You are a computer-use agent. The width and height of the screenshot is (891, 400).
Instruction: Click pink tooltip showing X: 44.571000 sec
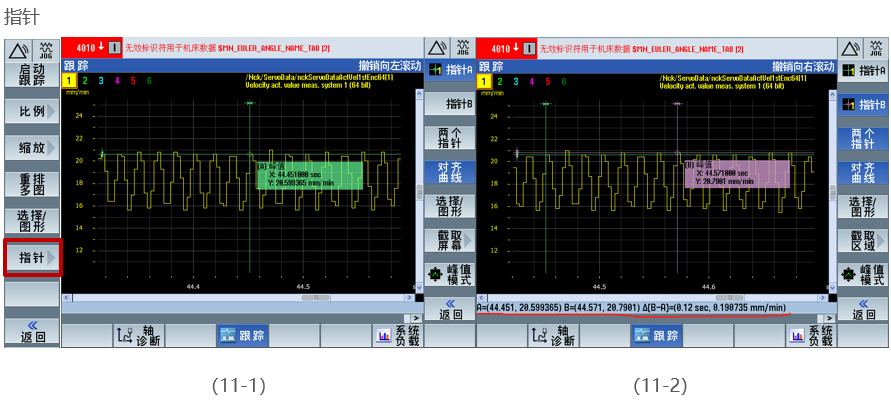click(737, 174)
